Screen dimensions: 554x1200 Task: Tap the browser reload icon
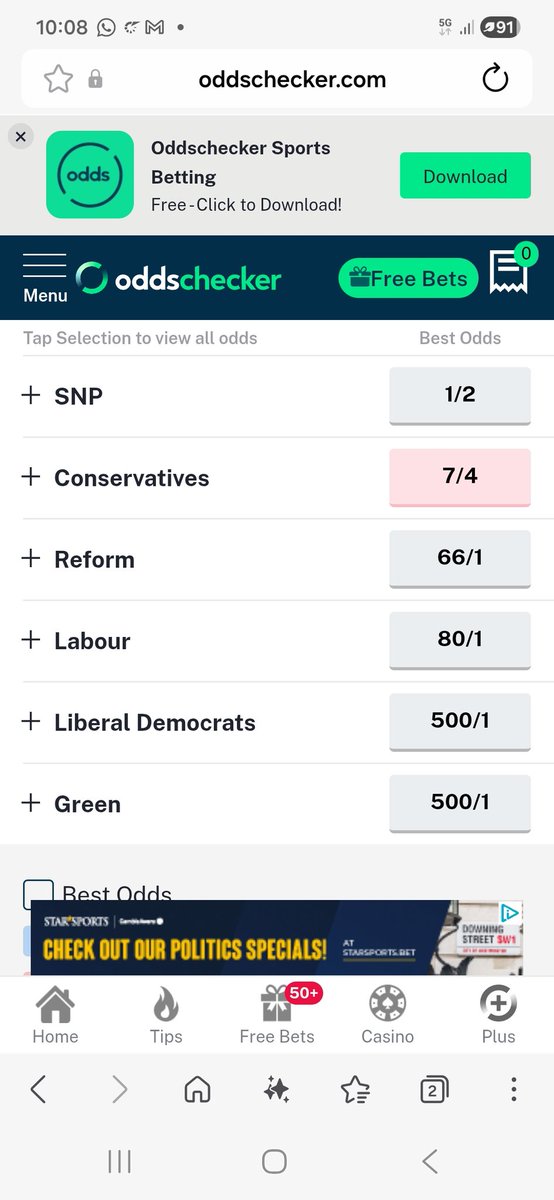495,79
